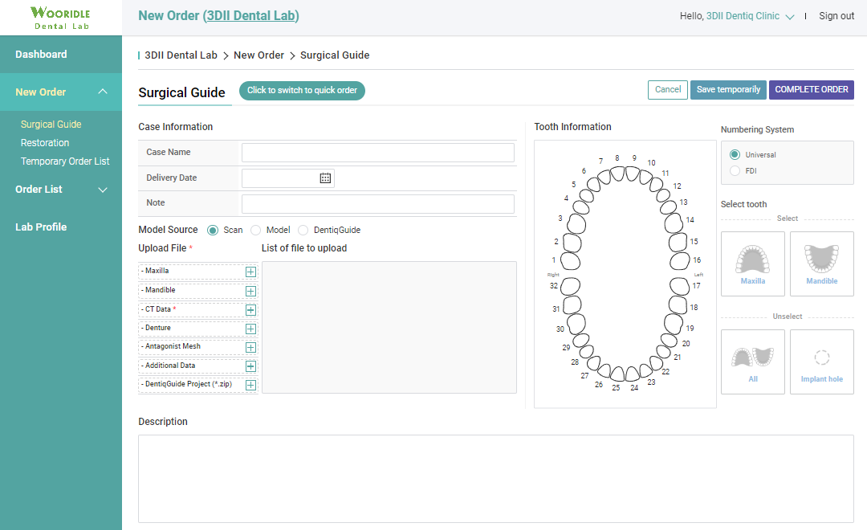
Task: Click Save temporarily button
Action: pyautogui.click(x=728, y=90)
